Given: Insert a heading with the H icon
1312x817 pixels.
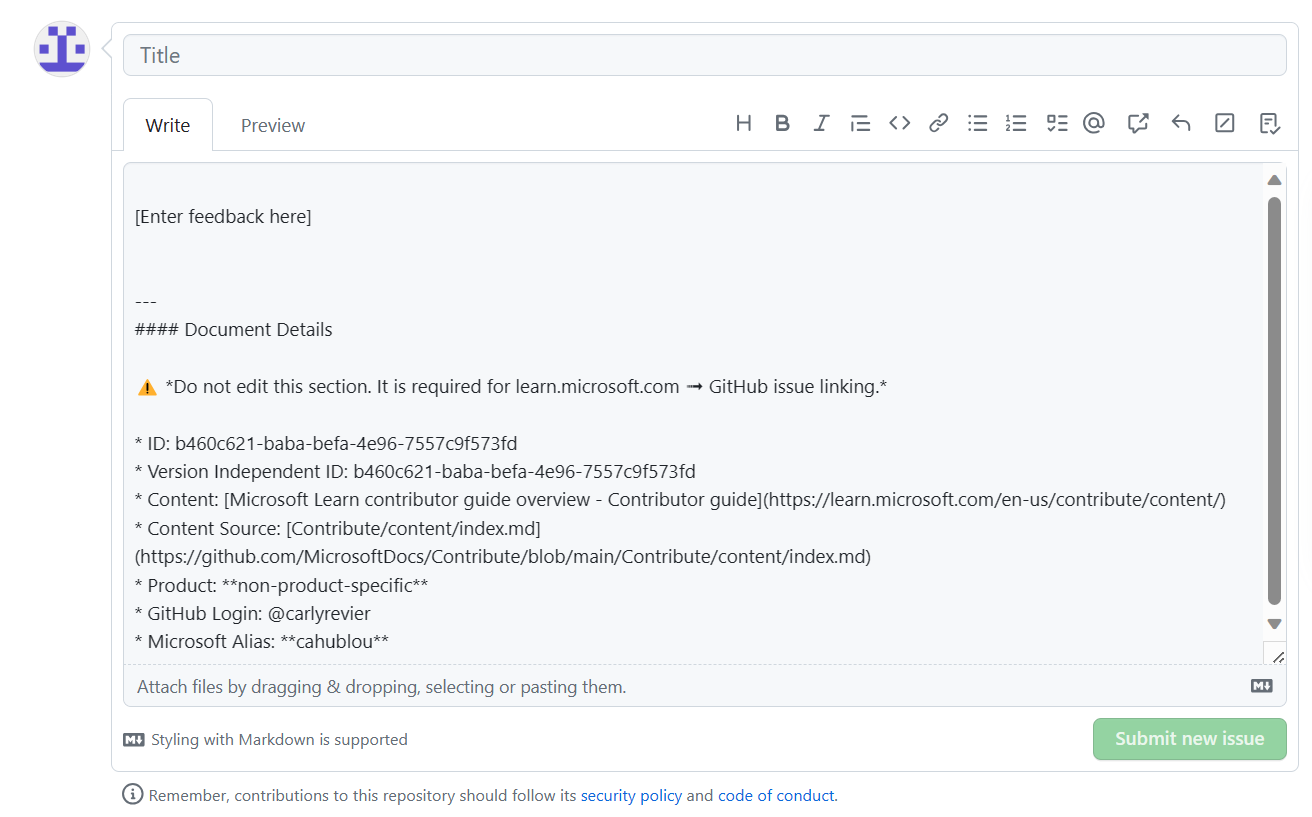Looking at the screenshot, I should click(x=743, y=122).
